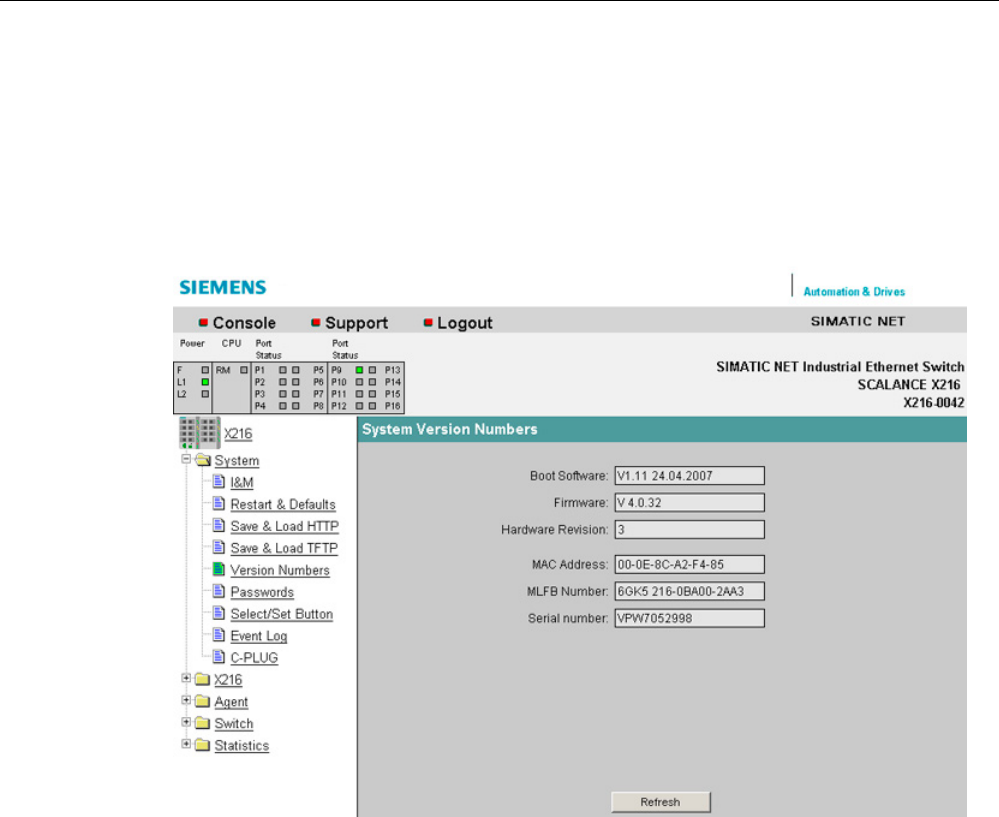Click the X216 switch device icon

pos(199,433)
